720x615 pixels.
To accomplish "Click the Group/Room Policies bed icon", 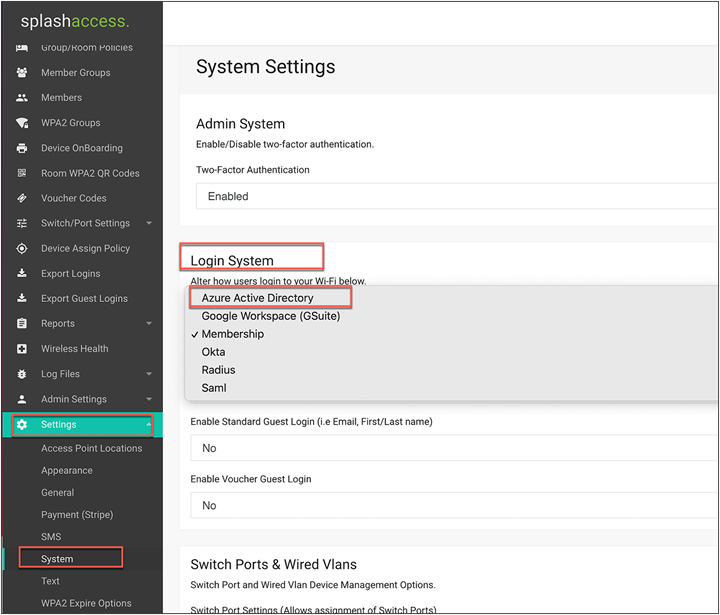I will pyautogui.click(x=22, y=48).
